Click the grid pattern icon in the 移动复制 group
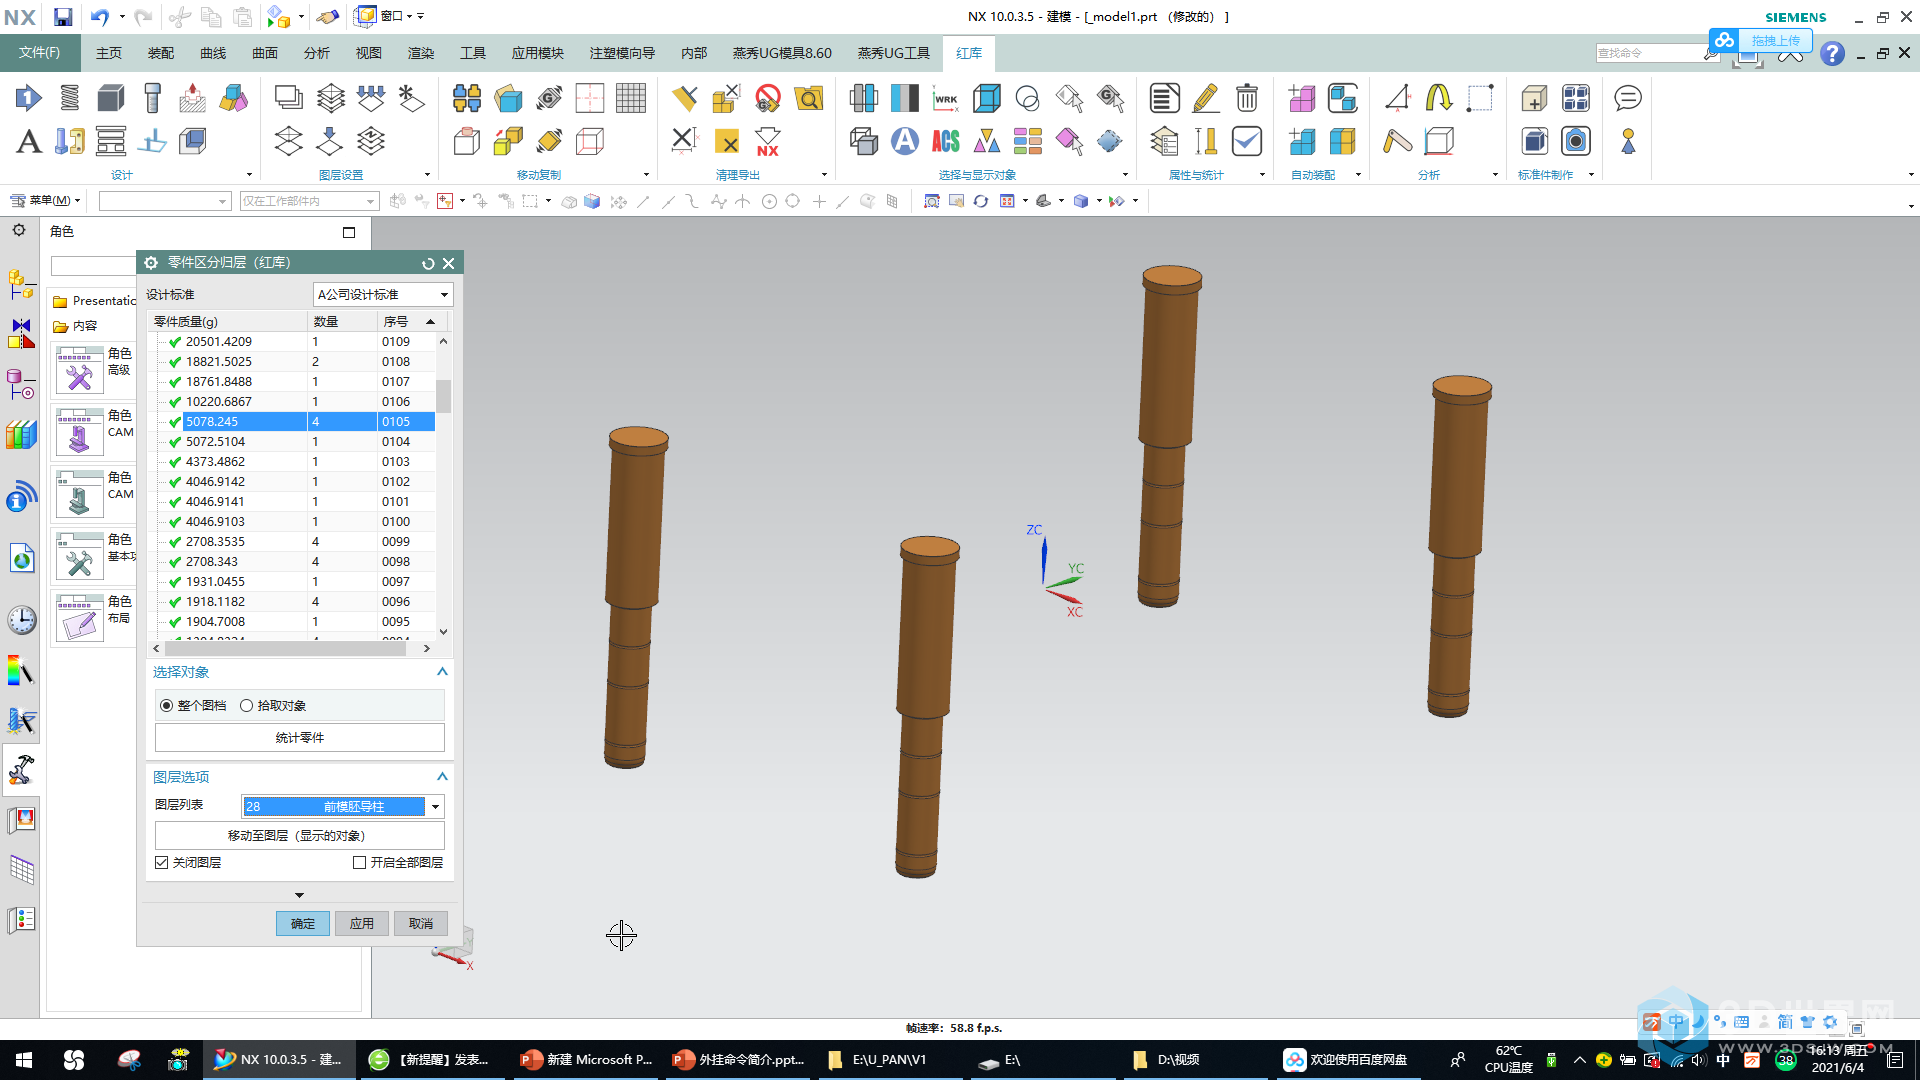The height and width of the screenshot is (1080, 1920). pyautogui.click(x=631, y=98)
